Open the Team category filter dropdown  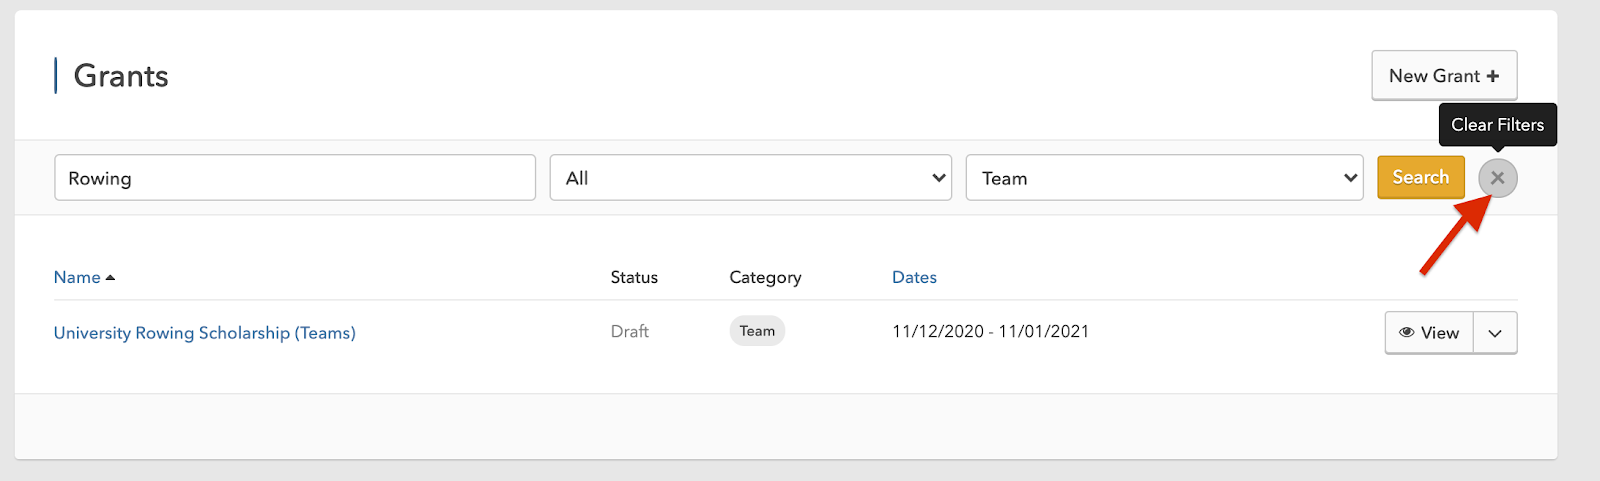(1164, 178)
